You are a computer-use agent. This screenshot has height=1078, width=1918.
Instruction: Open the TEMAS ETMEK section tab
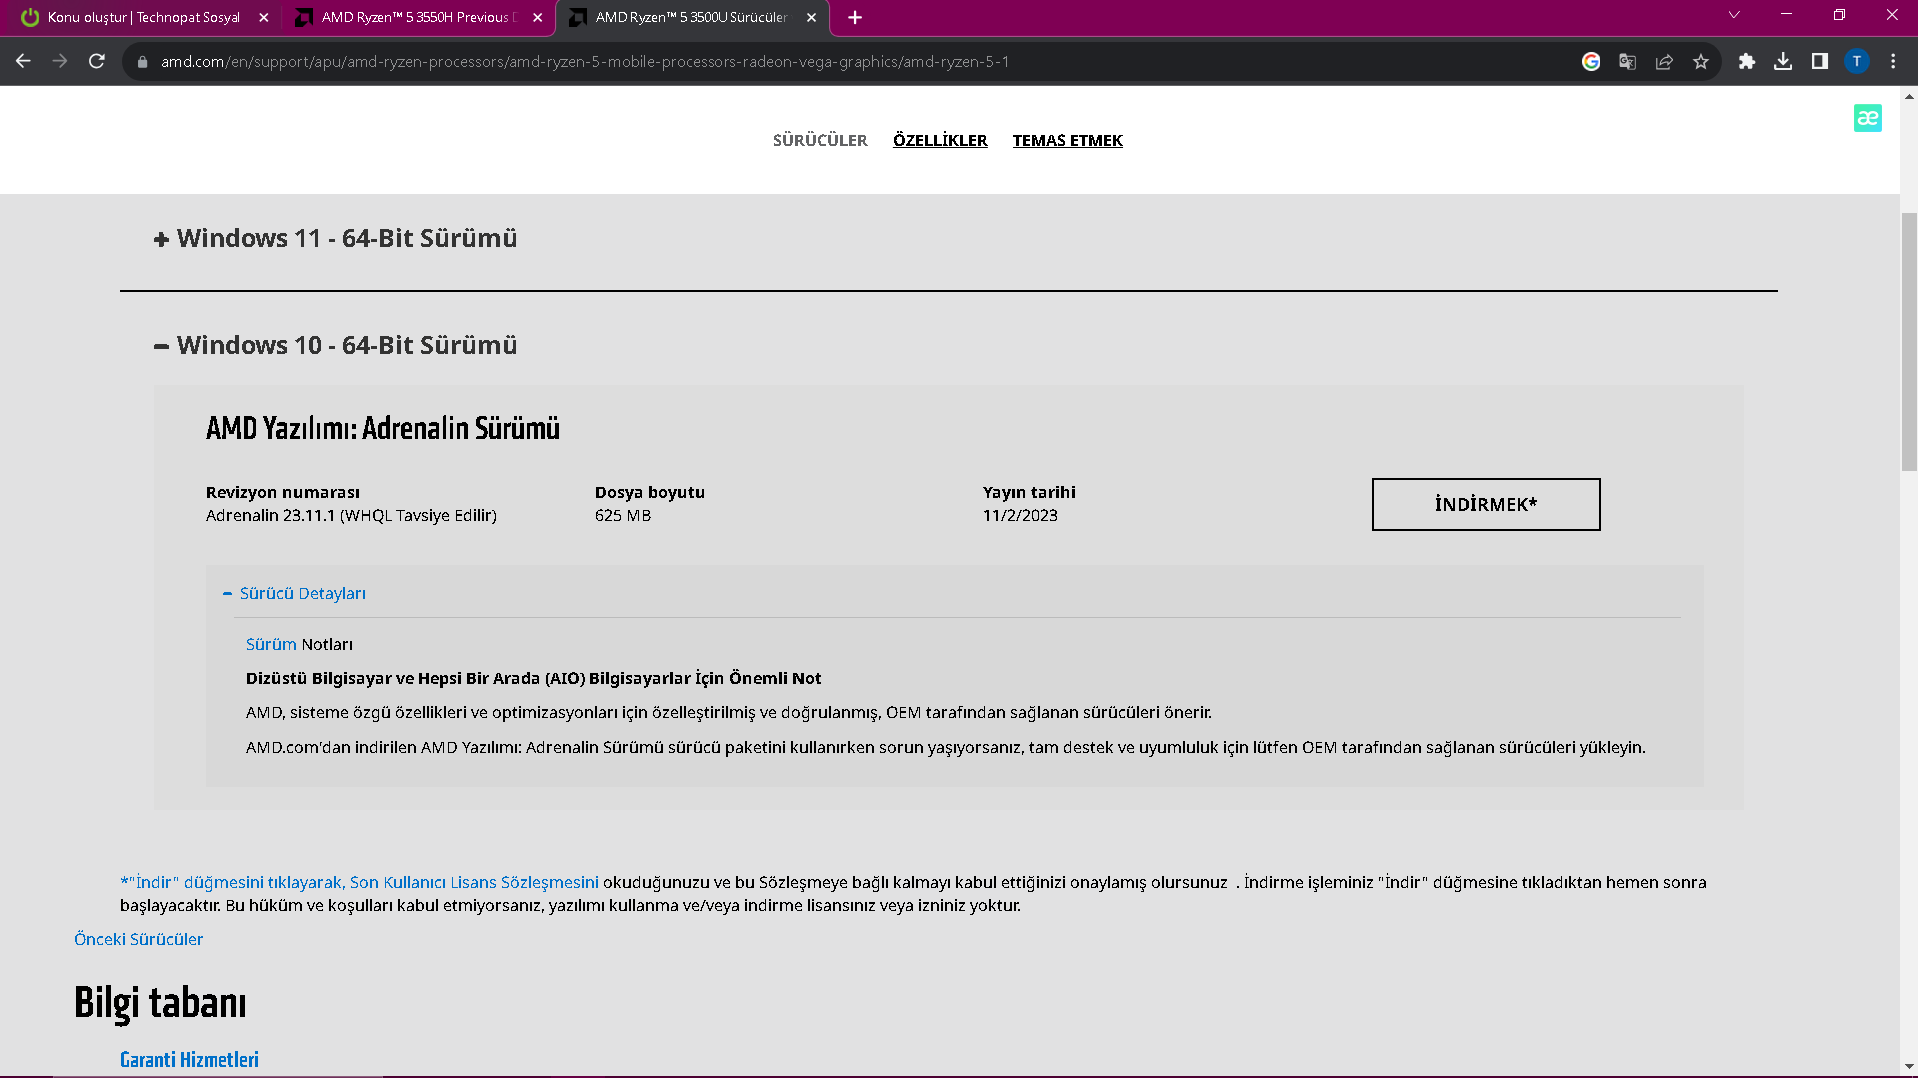(x=1068, y=141)
